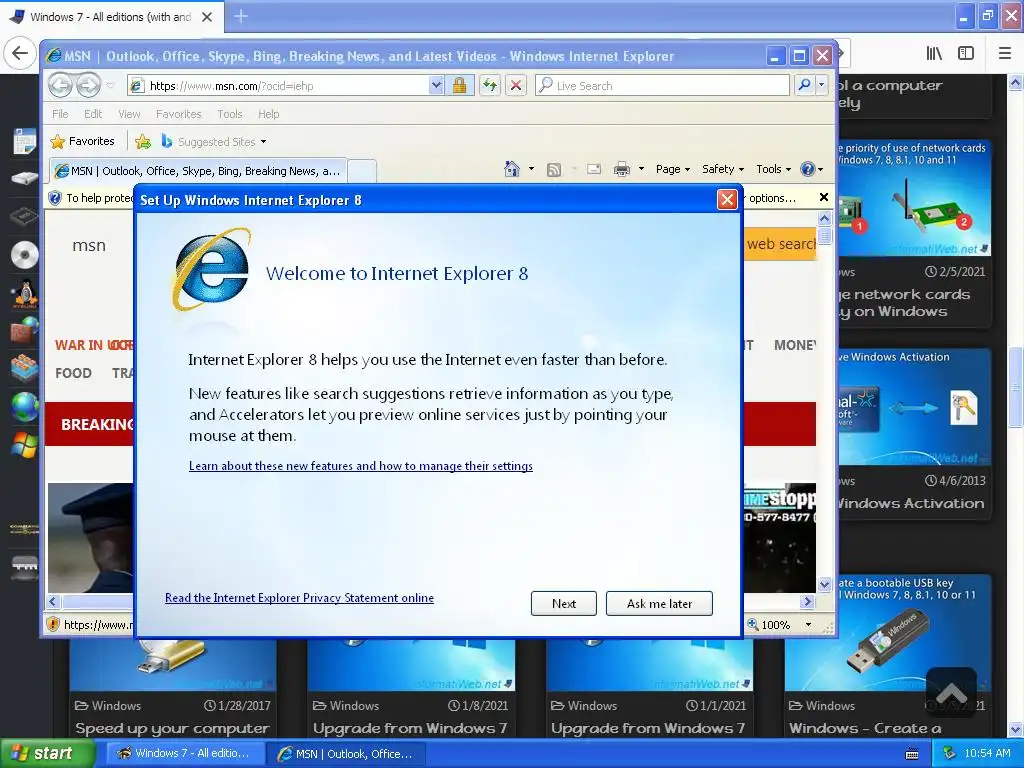The image size is (1024, 768).
Task: Click the Read Mail icon
Action: pos(594,169)
